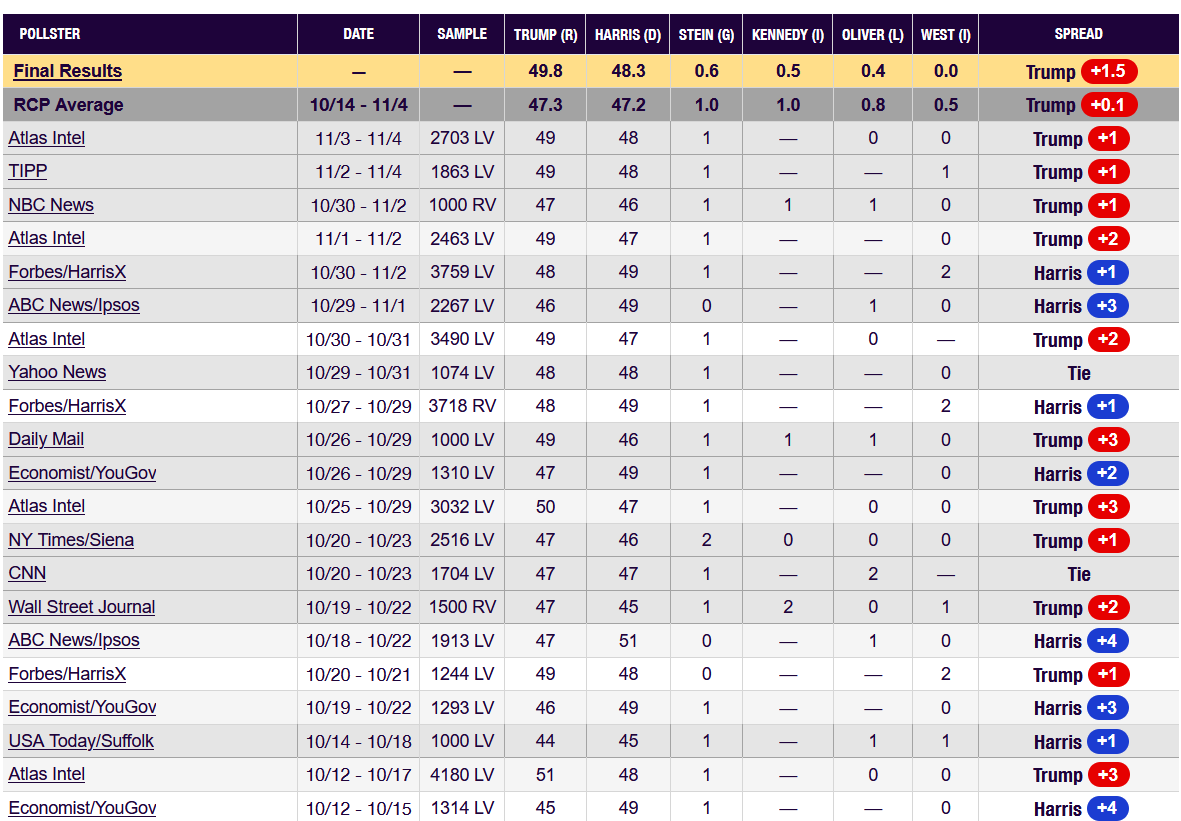Open Atlas Intel poll dated 11/1 - 11/2
This screenshot has width=1181, height=821.
(x=47, y=239)
